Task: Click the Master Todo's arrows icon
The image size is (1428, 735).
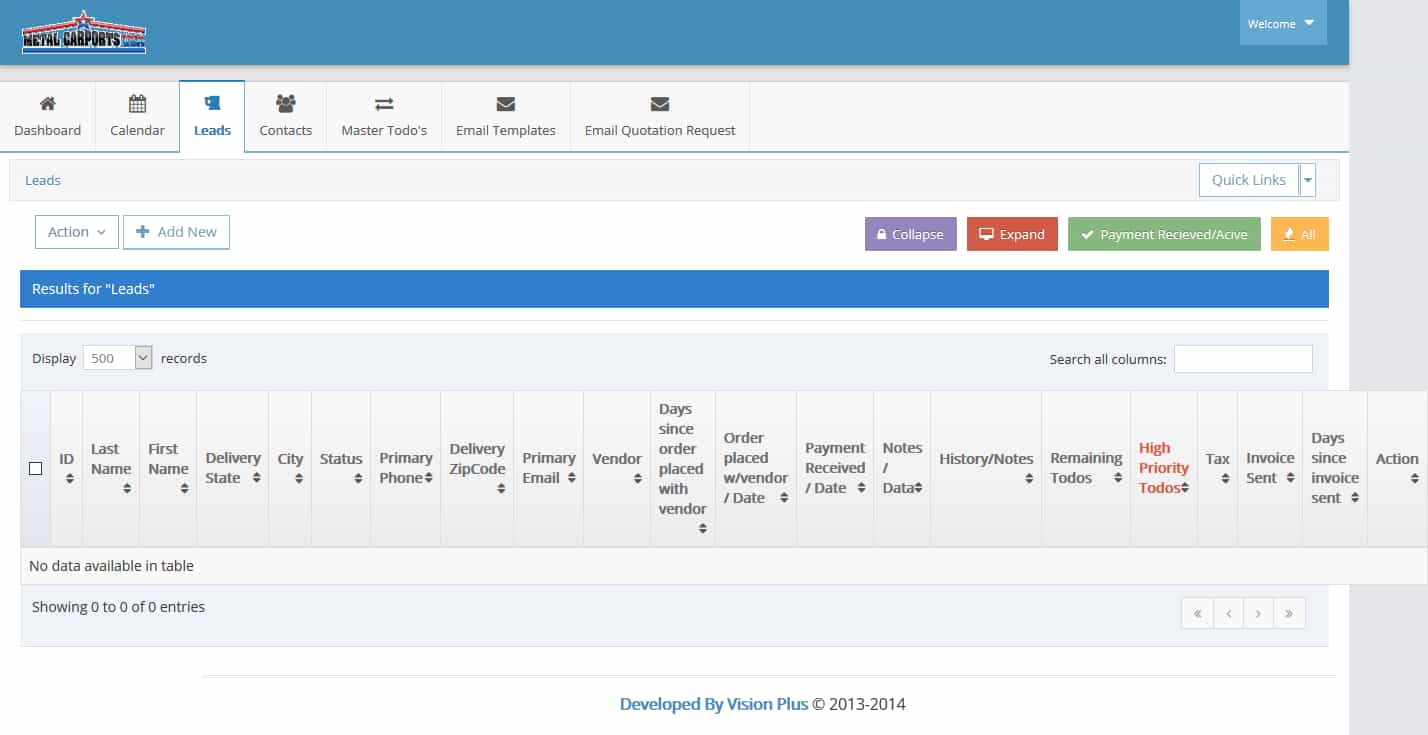Action: [x=384, y=103]
